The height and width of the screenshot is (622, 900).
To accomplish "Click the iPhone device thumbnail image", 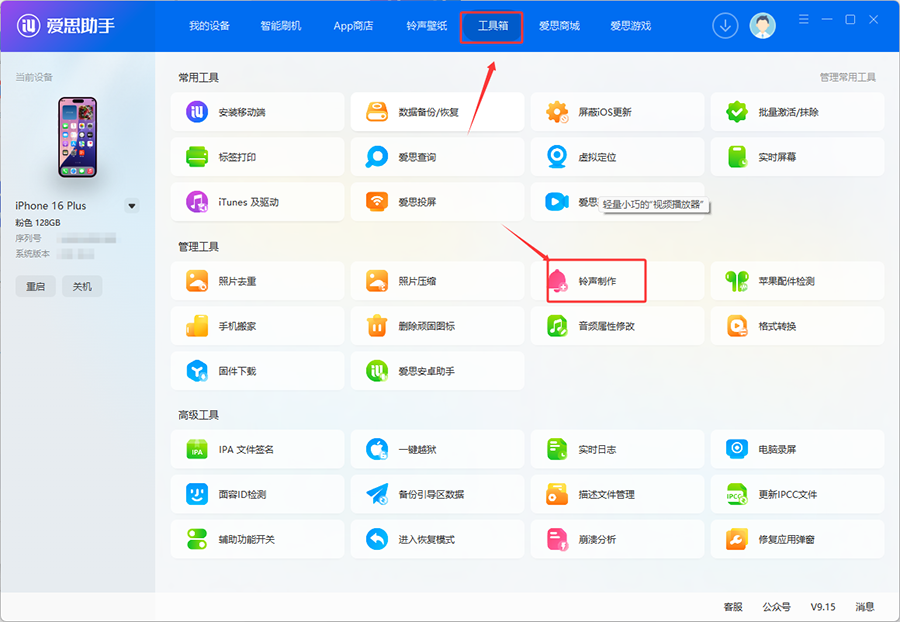I will 77,137.
